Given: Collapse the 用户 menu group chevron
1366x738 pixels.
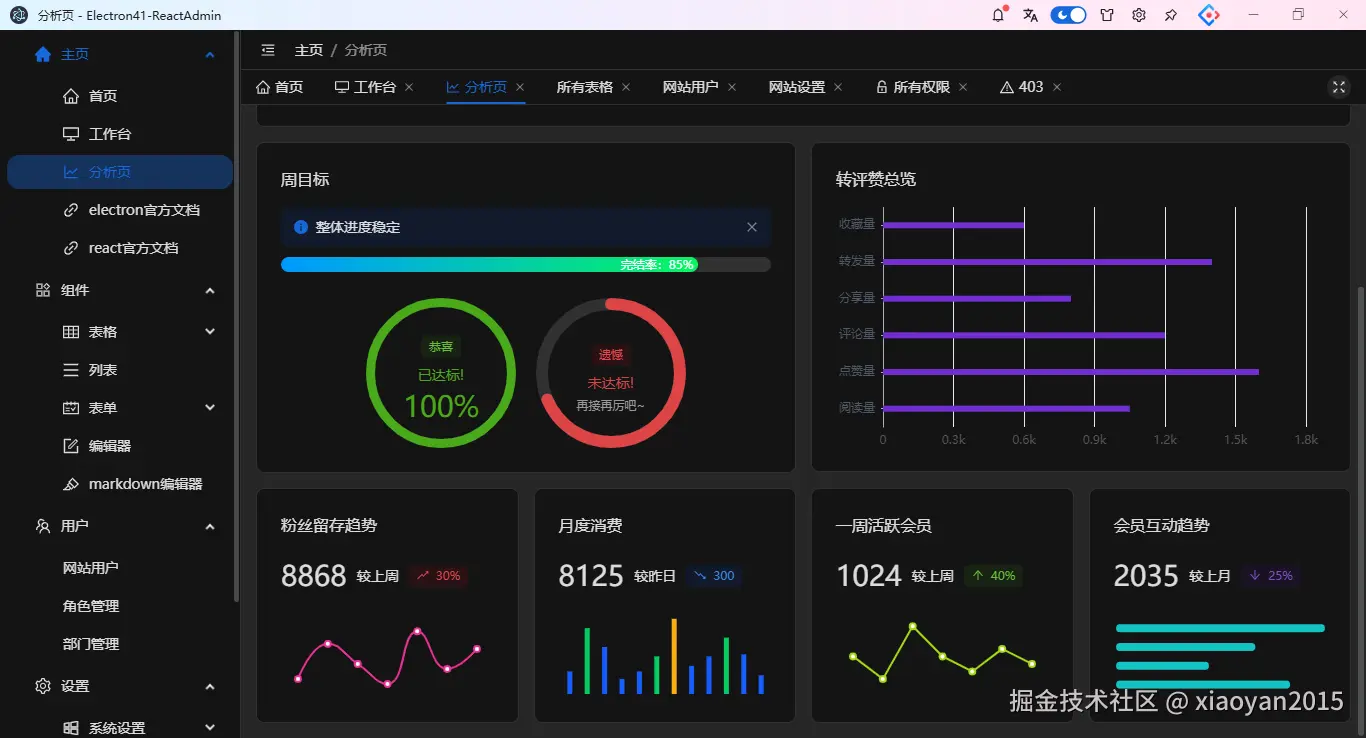Looking at the screenshot, I should pos(210,526).
